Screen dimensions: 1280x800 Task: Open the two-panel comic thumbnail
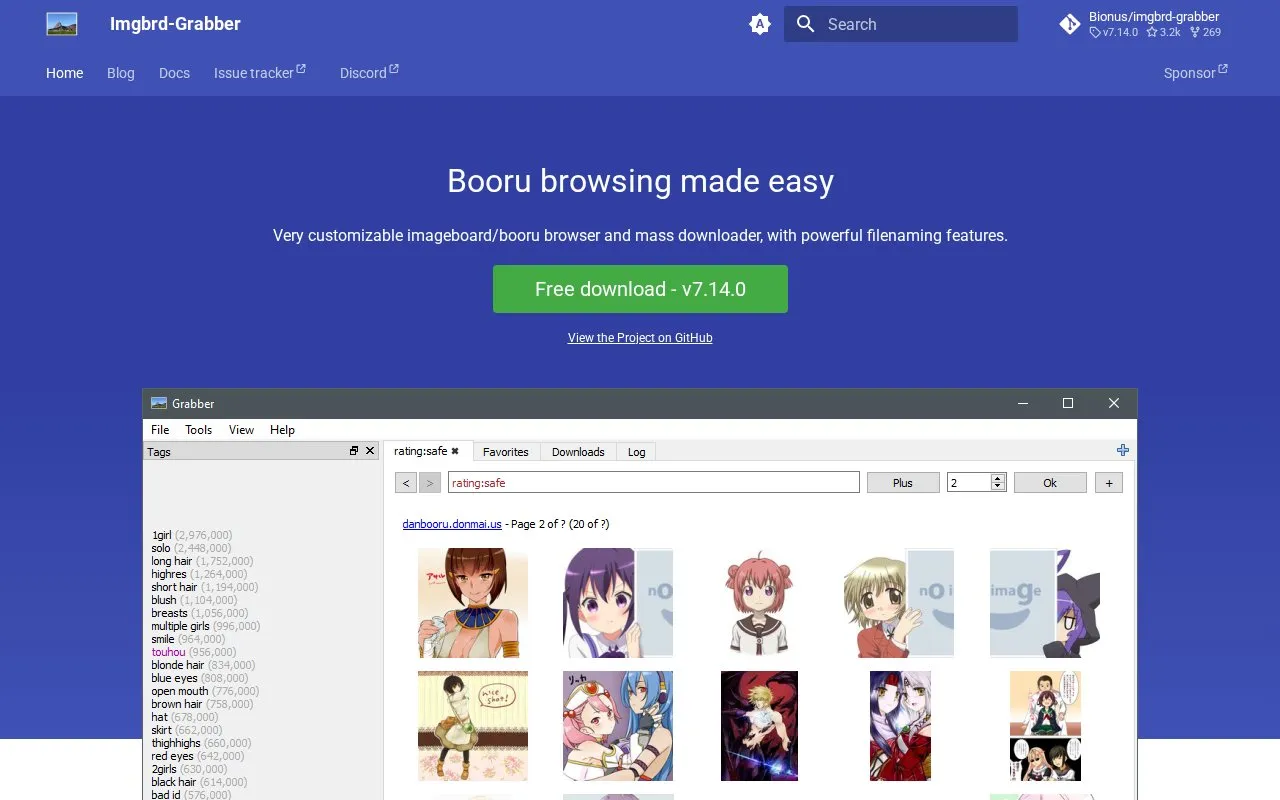(x=1045, y=726)
